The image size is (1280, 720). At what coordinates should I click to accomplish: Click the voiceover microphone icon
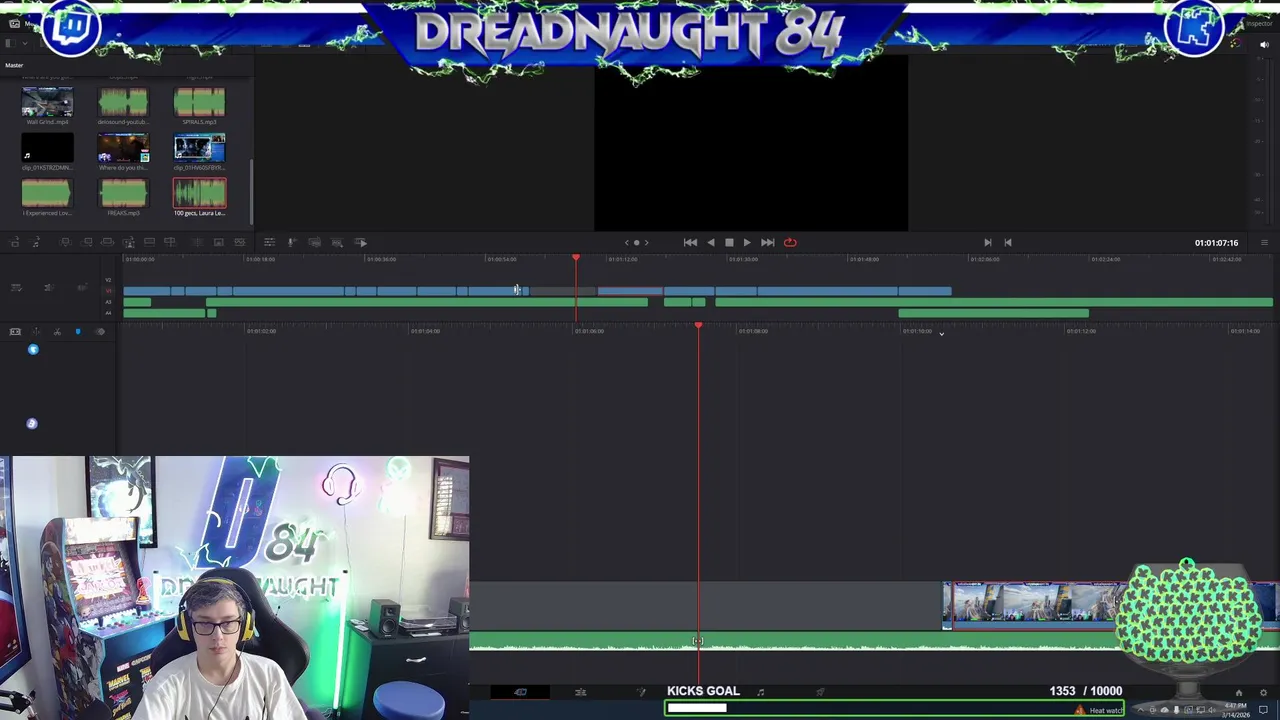(x=292, y=242)
